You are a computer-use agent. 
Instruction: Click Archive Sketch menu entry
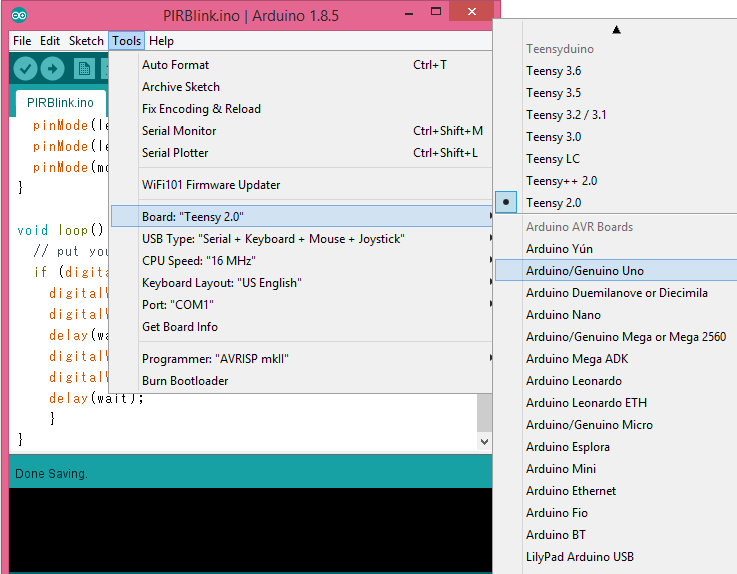click(301, 86)
